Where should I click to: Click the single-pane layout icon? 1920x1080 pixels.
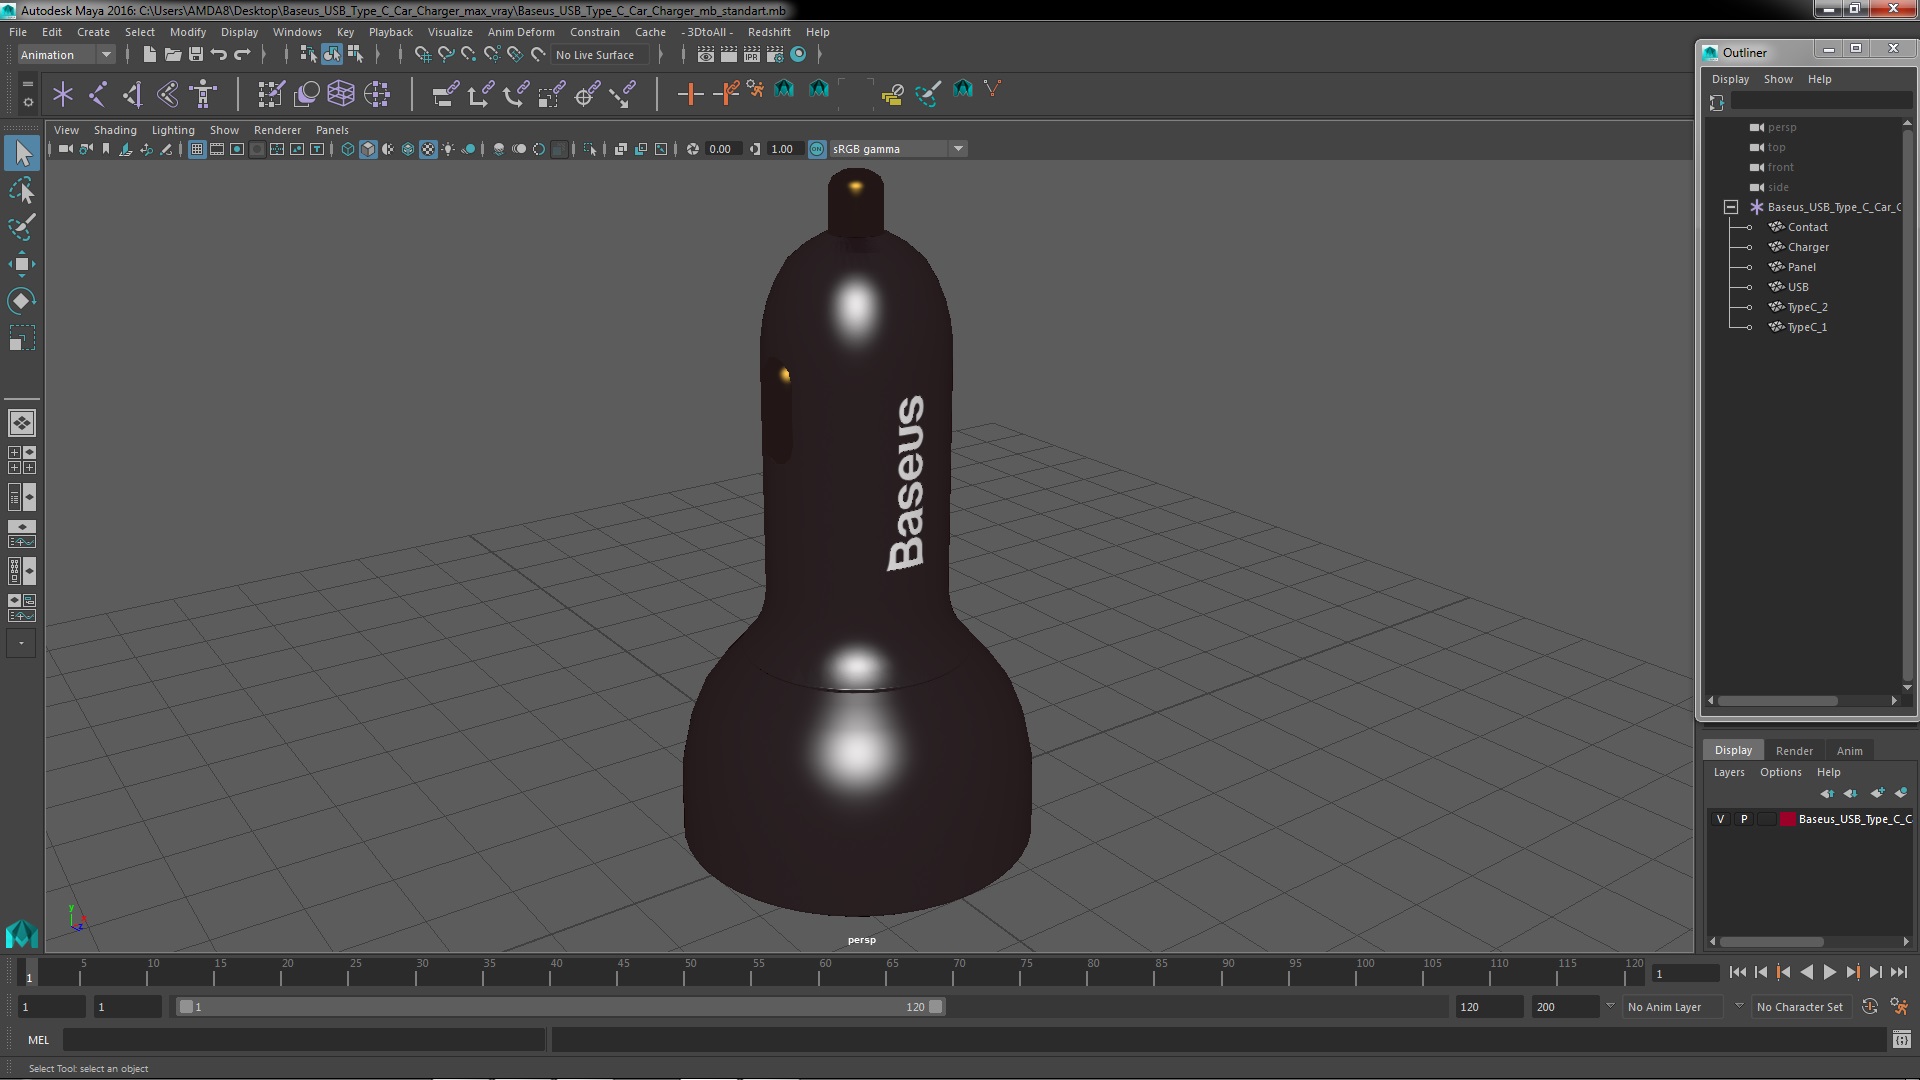pyautogui.click(x=22, y=423)
